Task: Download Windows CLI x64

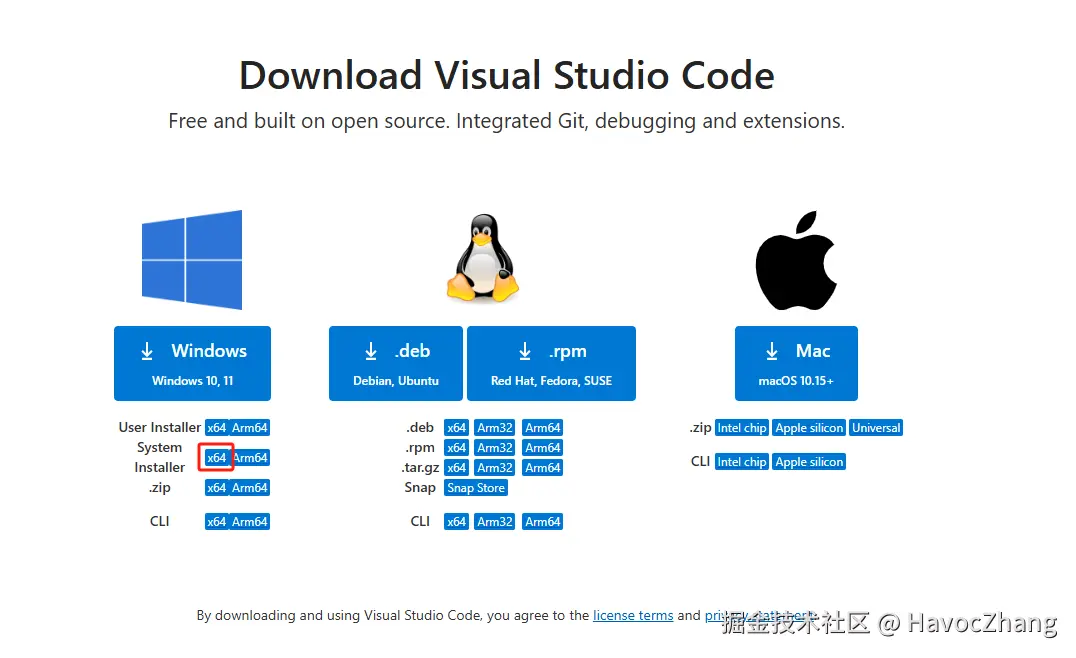Action: (216, 521)
